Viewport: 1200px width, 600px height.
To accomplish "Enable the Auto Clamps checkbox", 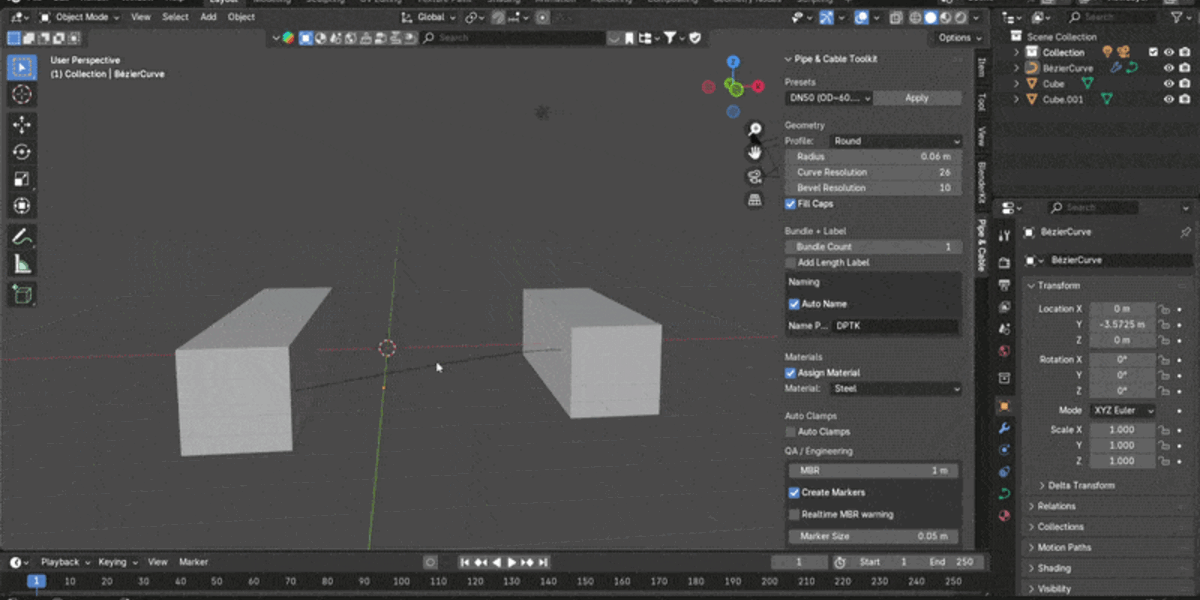I will coord(791,432).
